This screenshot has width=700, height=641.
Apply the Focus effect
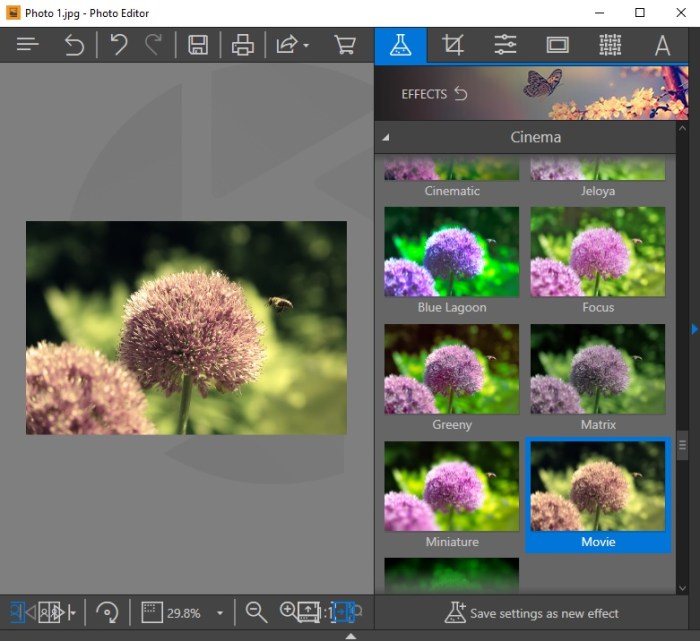click(597, 251)
